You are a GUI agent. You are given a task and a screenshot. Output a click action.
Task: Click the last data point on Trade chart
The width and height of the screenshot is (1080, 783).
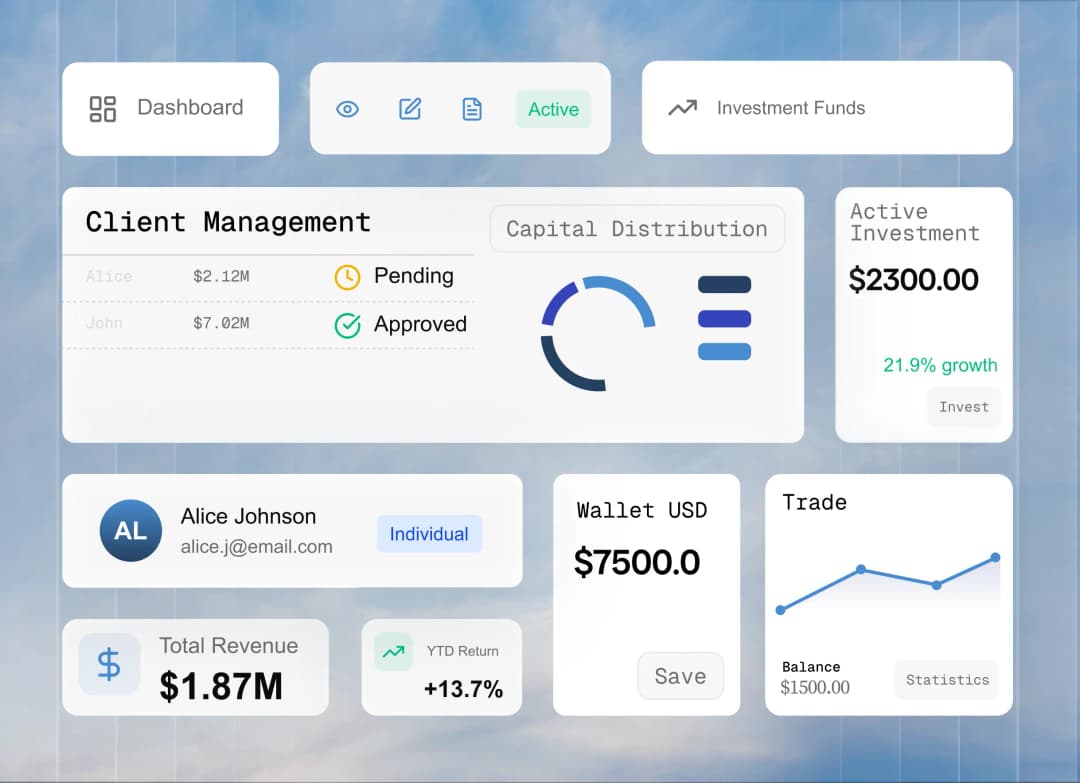(995, 557)
